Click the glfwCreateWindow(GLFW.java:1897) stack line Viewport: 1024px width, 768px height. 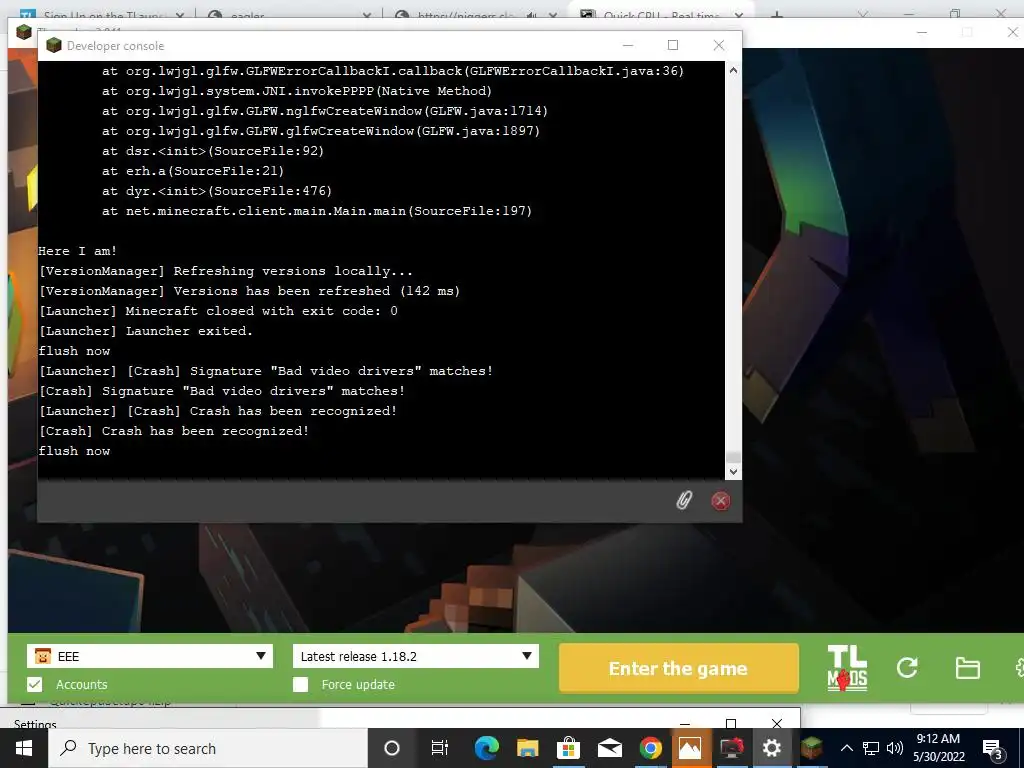click(x=321, y=131)
